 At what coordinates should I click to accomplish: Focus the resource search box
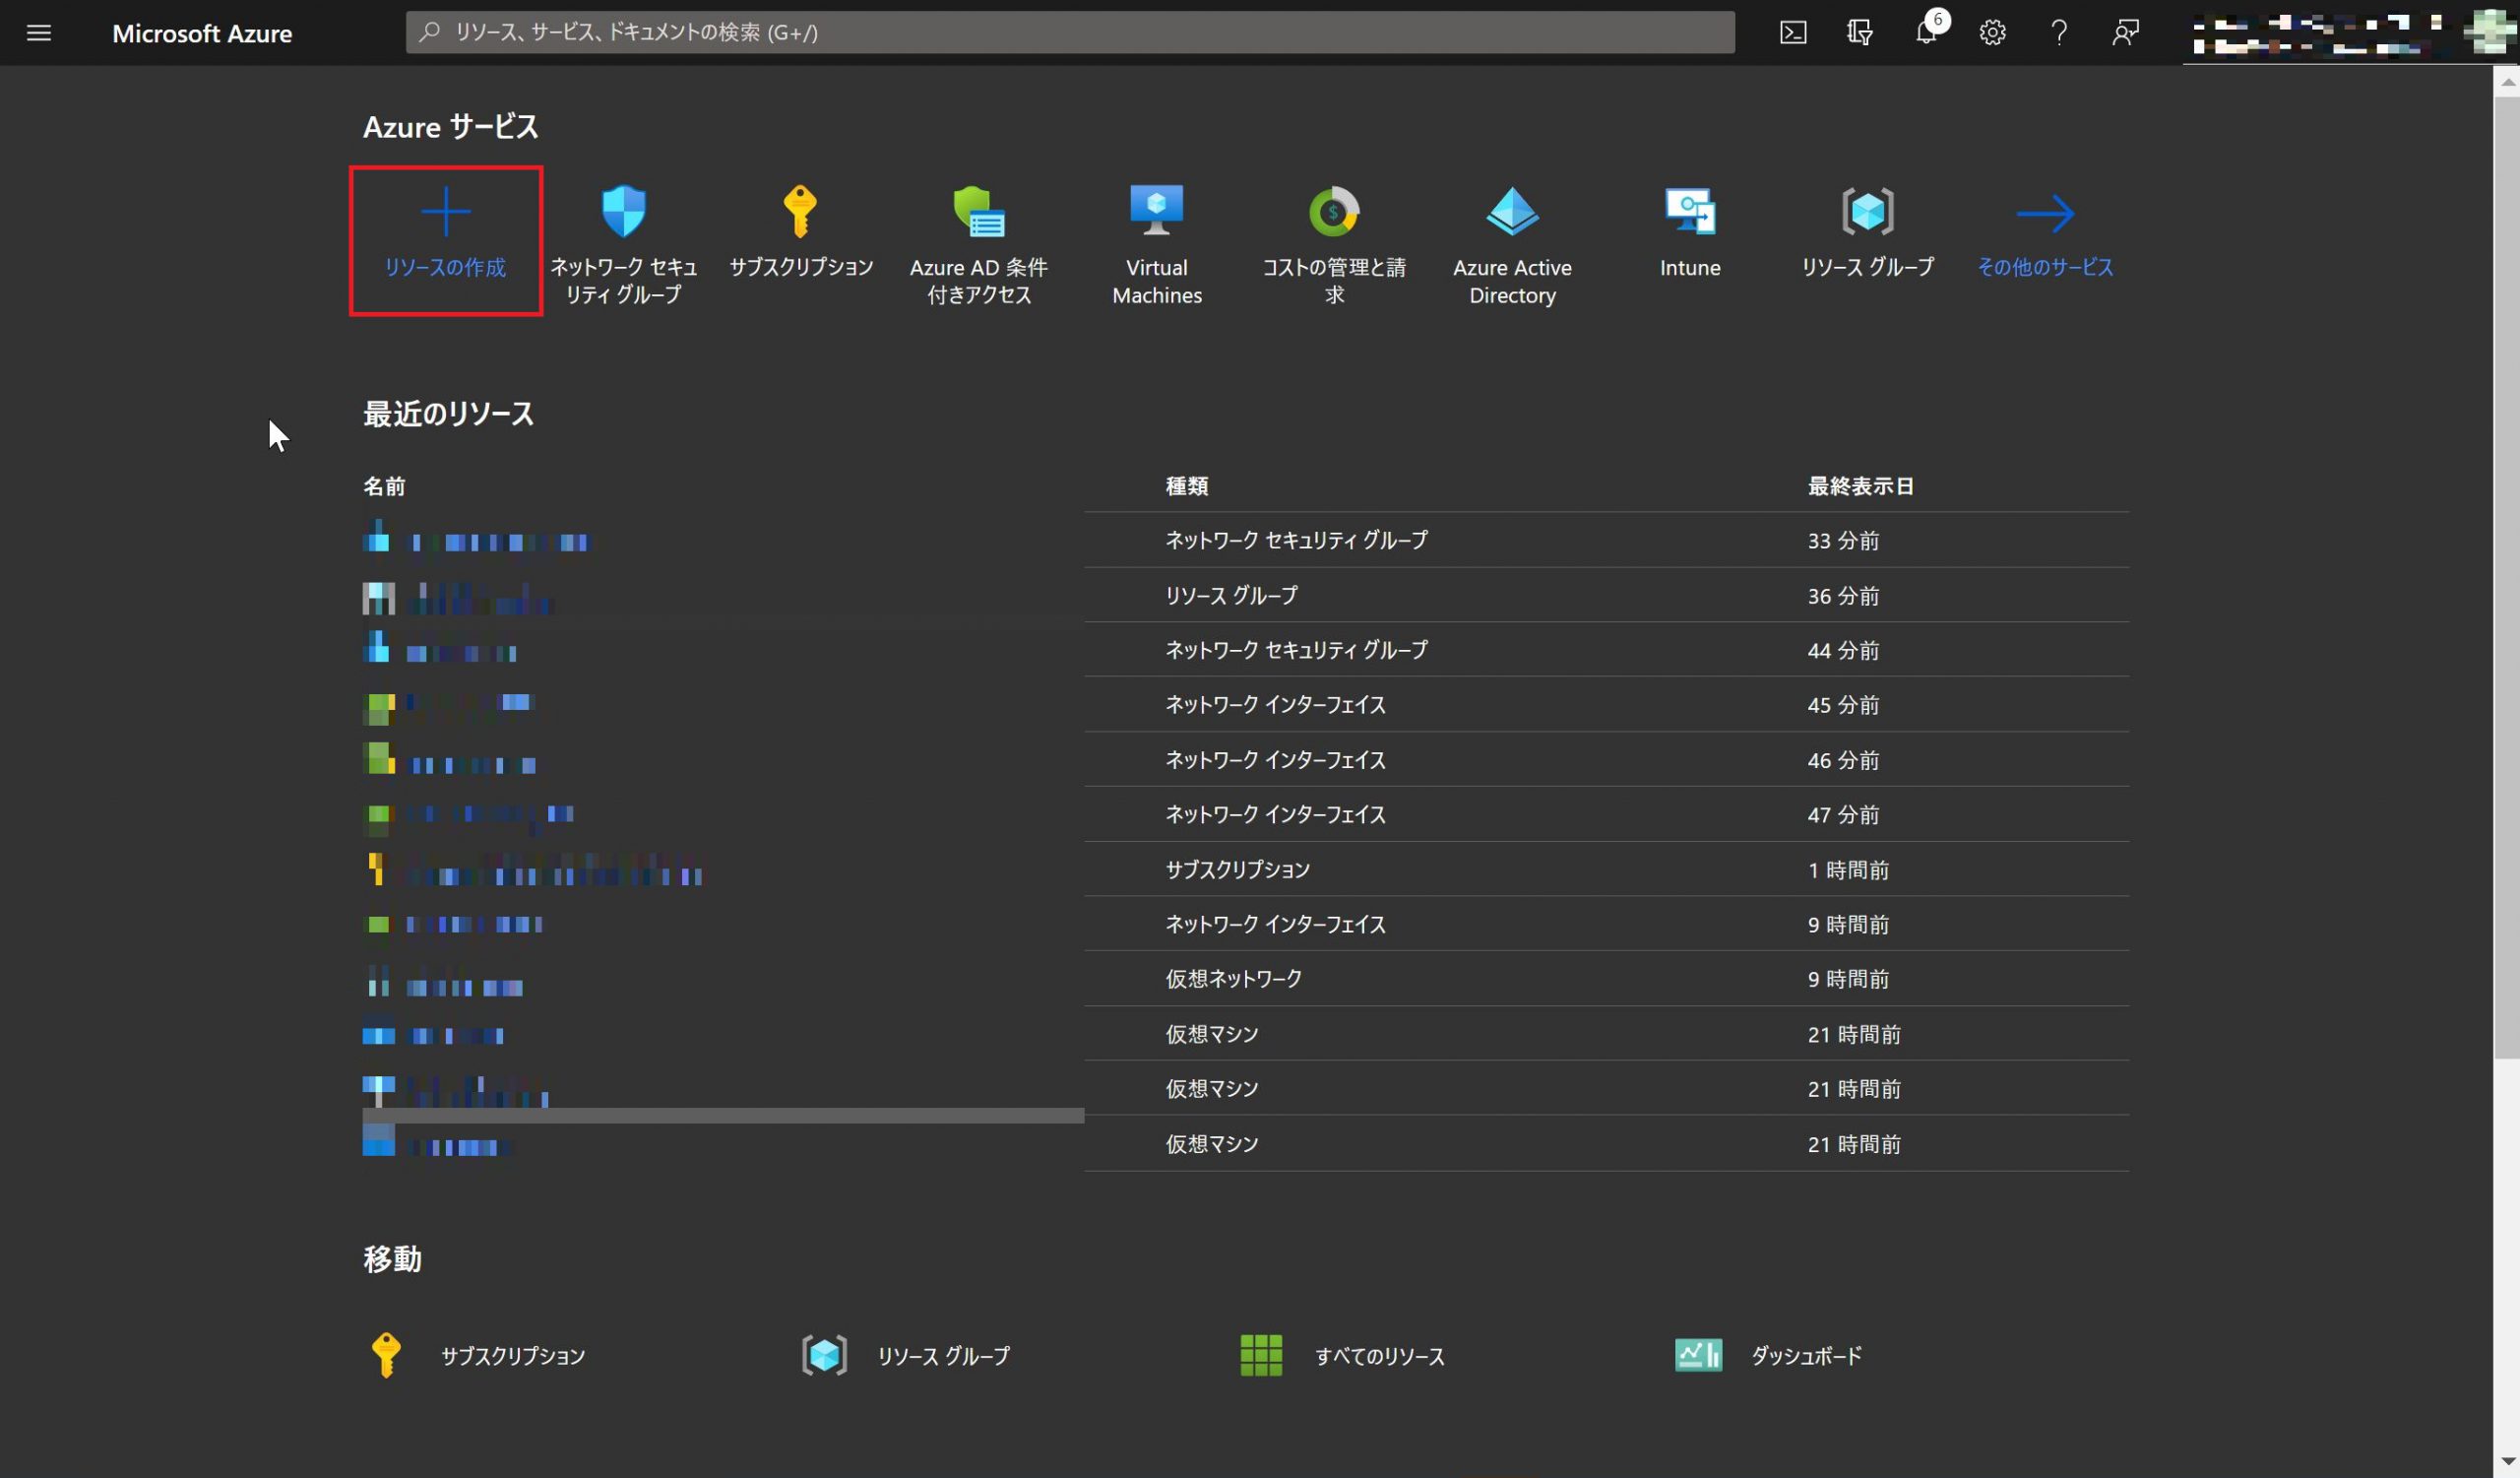pyautogui.click(x=1070, y=33)
